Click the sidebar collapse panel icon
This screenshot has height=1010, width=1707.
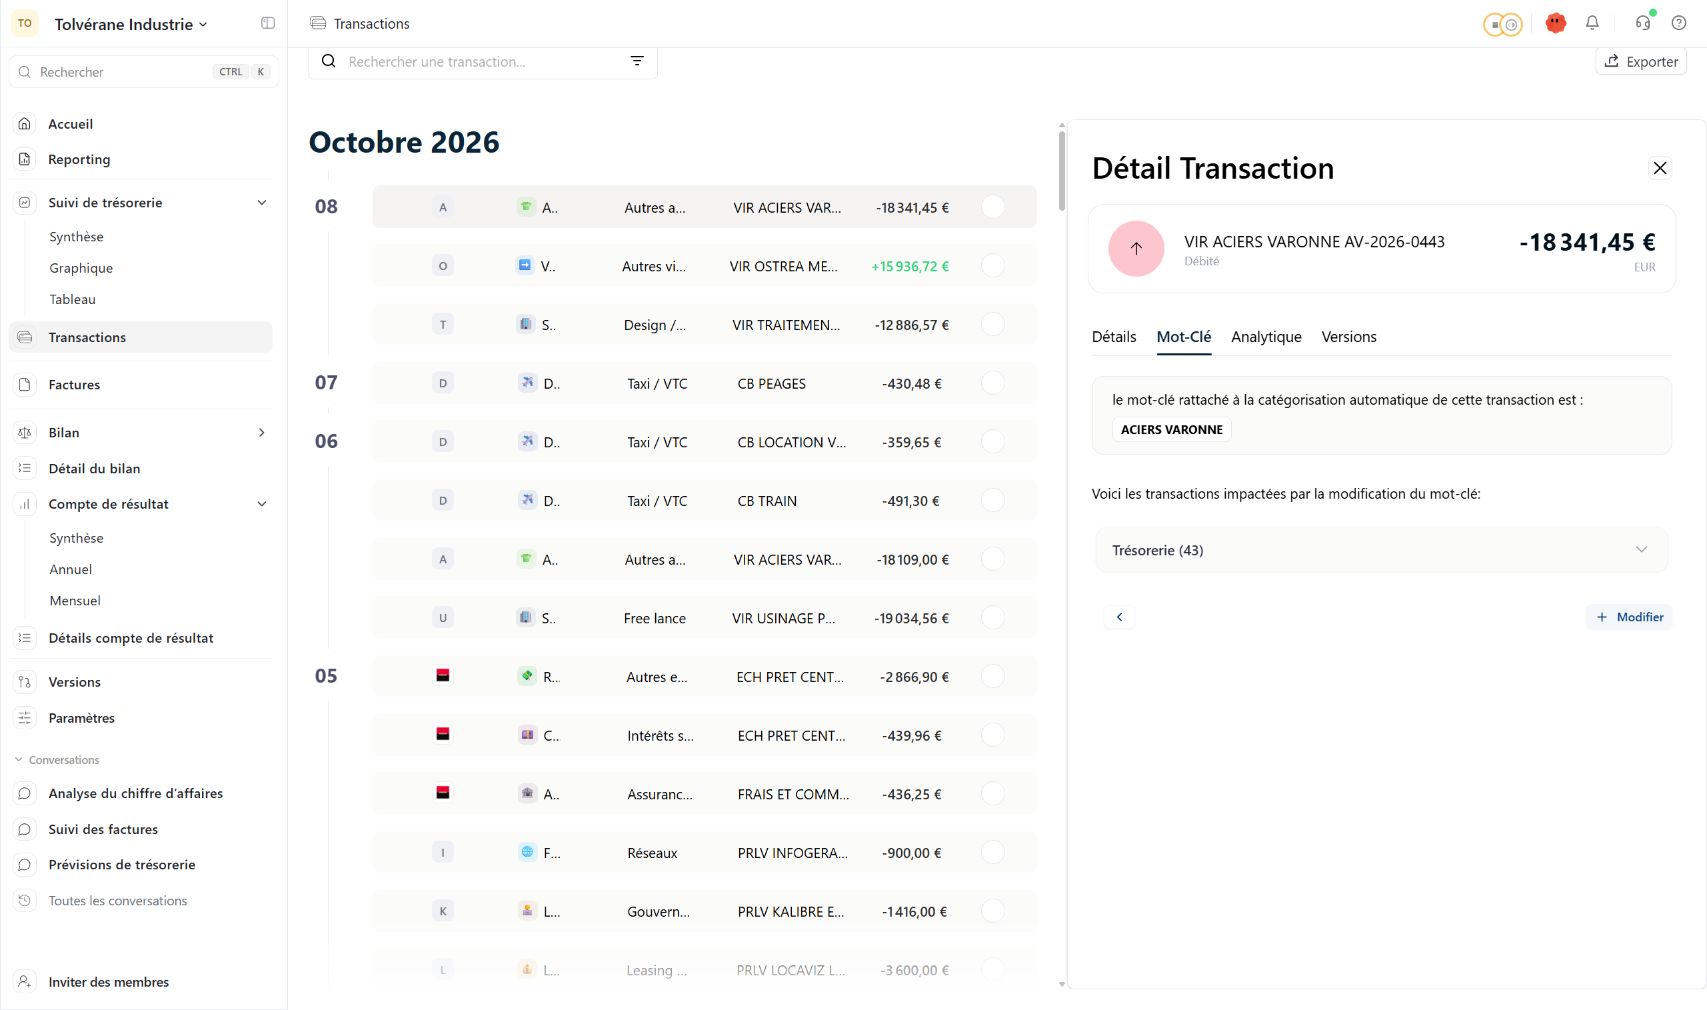pos(268,23)
